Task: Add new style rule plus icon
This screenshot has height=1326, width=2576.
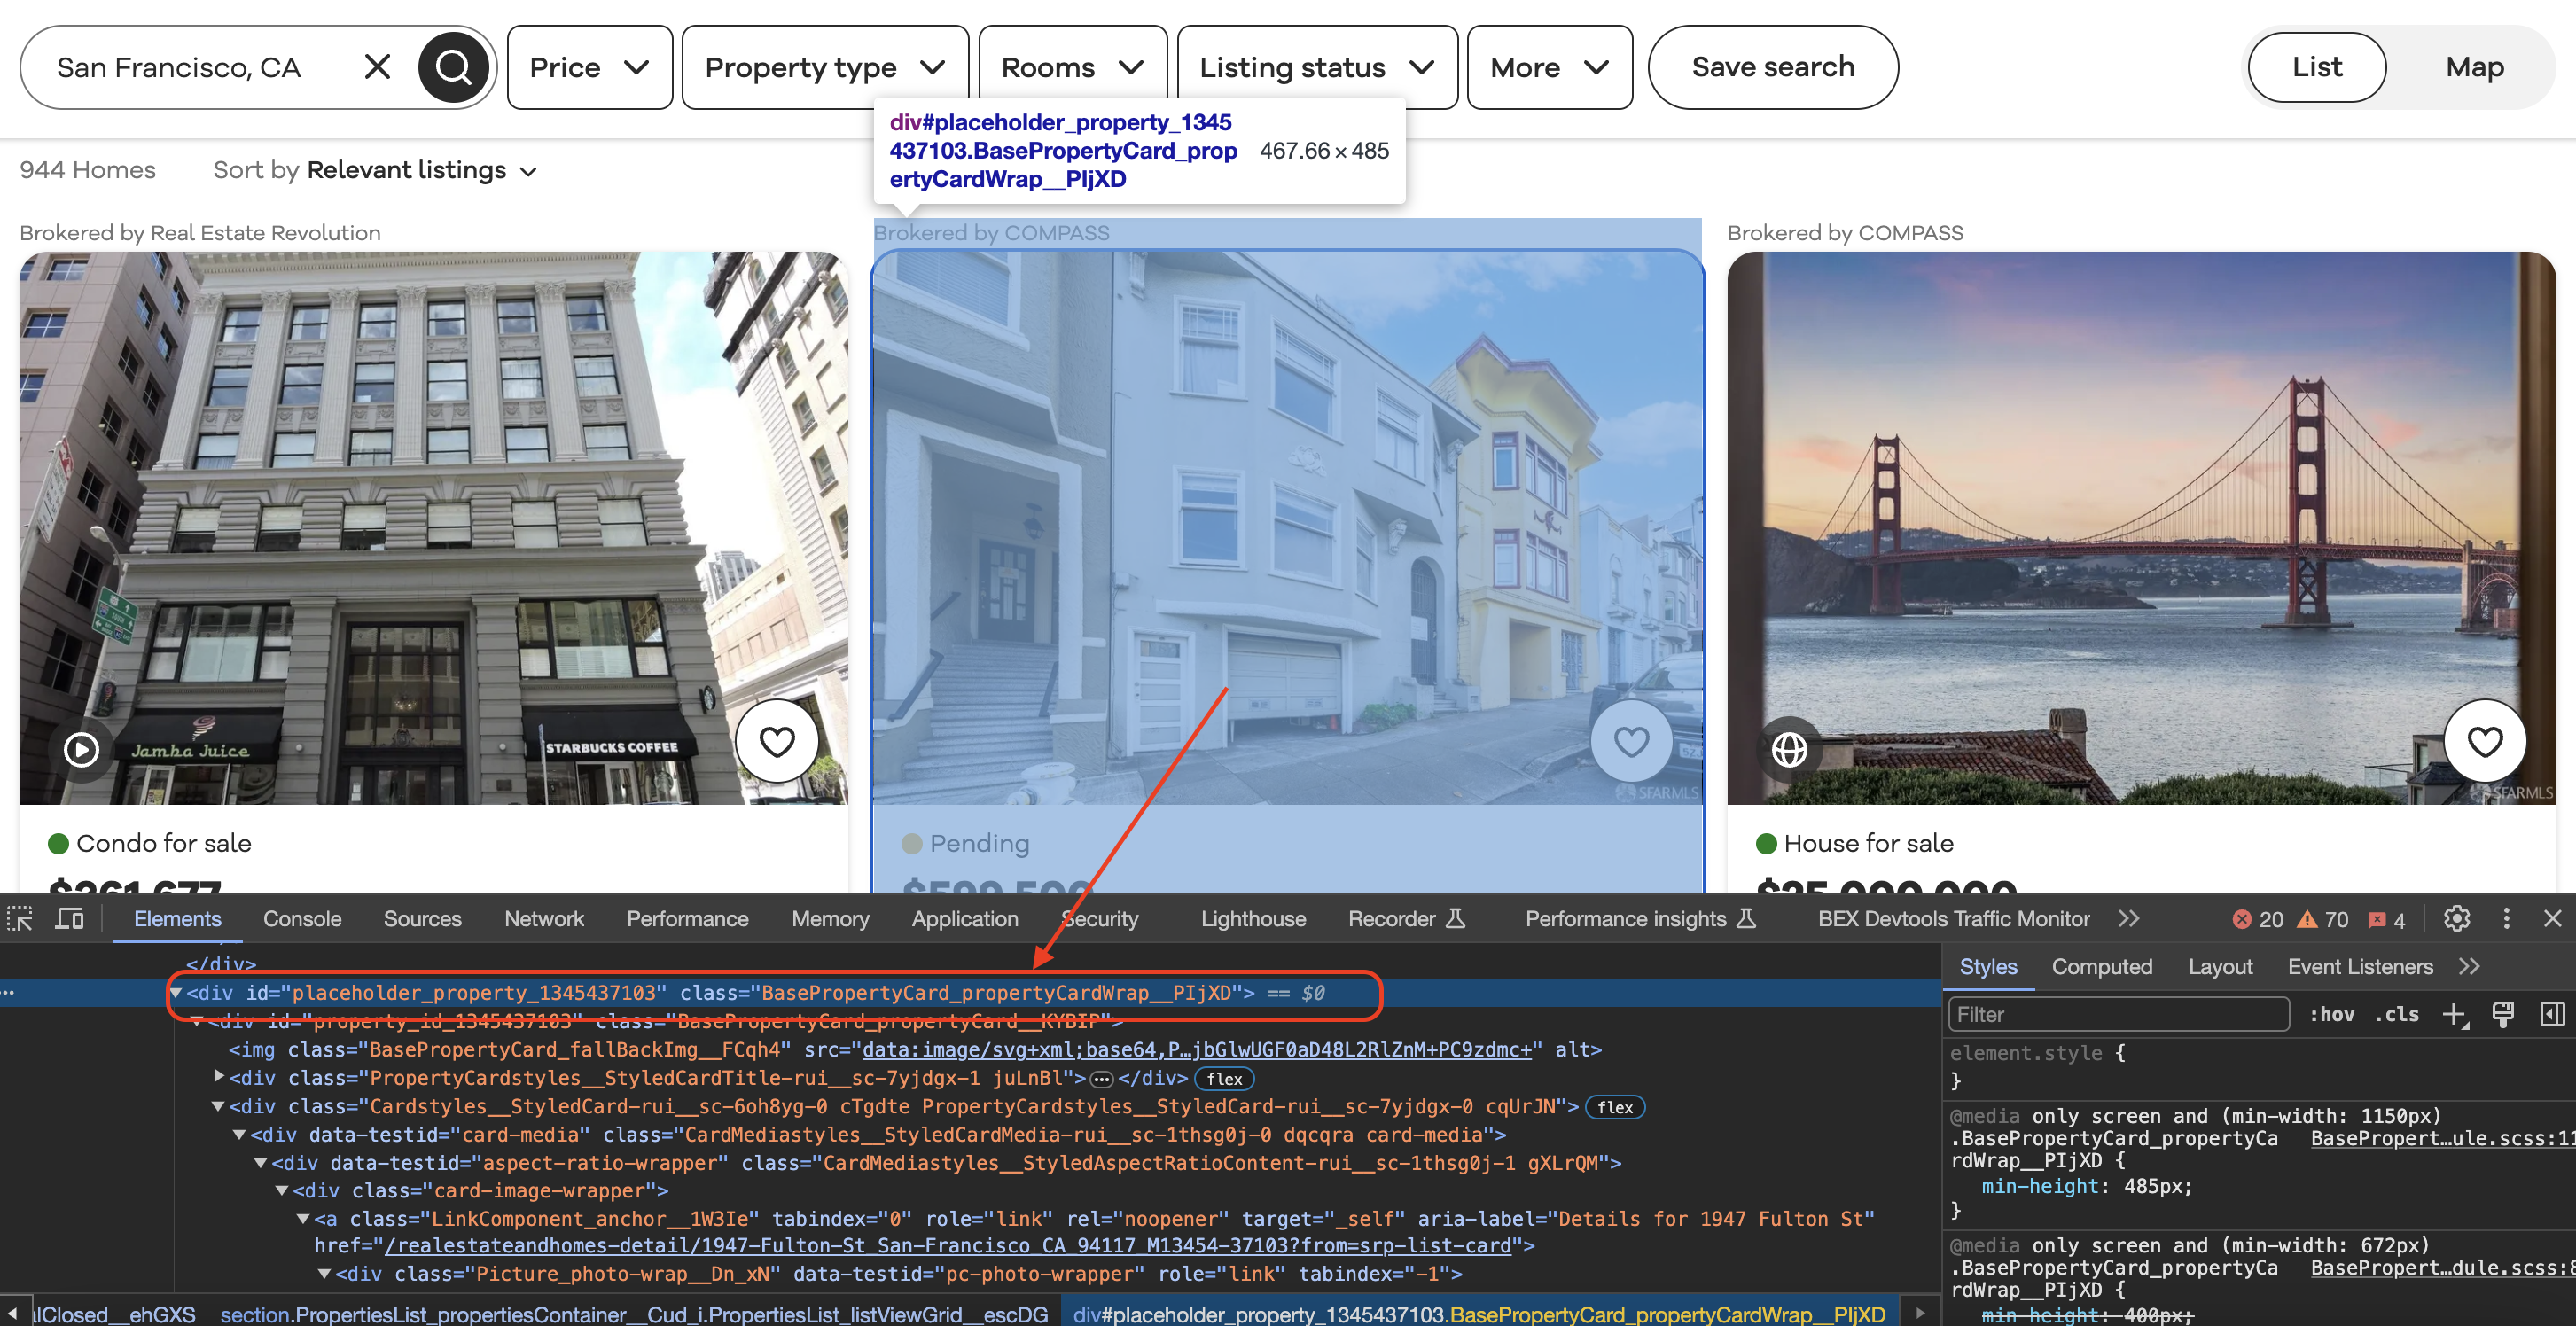Action: [x=2455, y=1015]
